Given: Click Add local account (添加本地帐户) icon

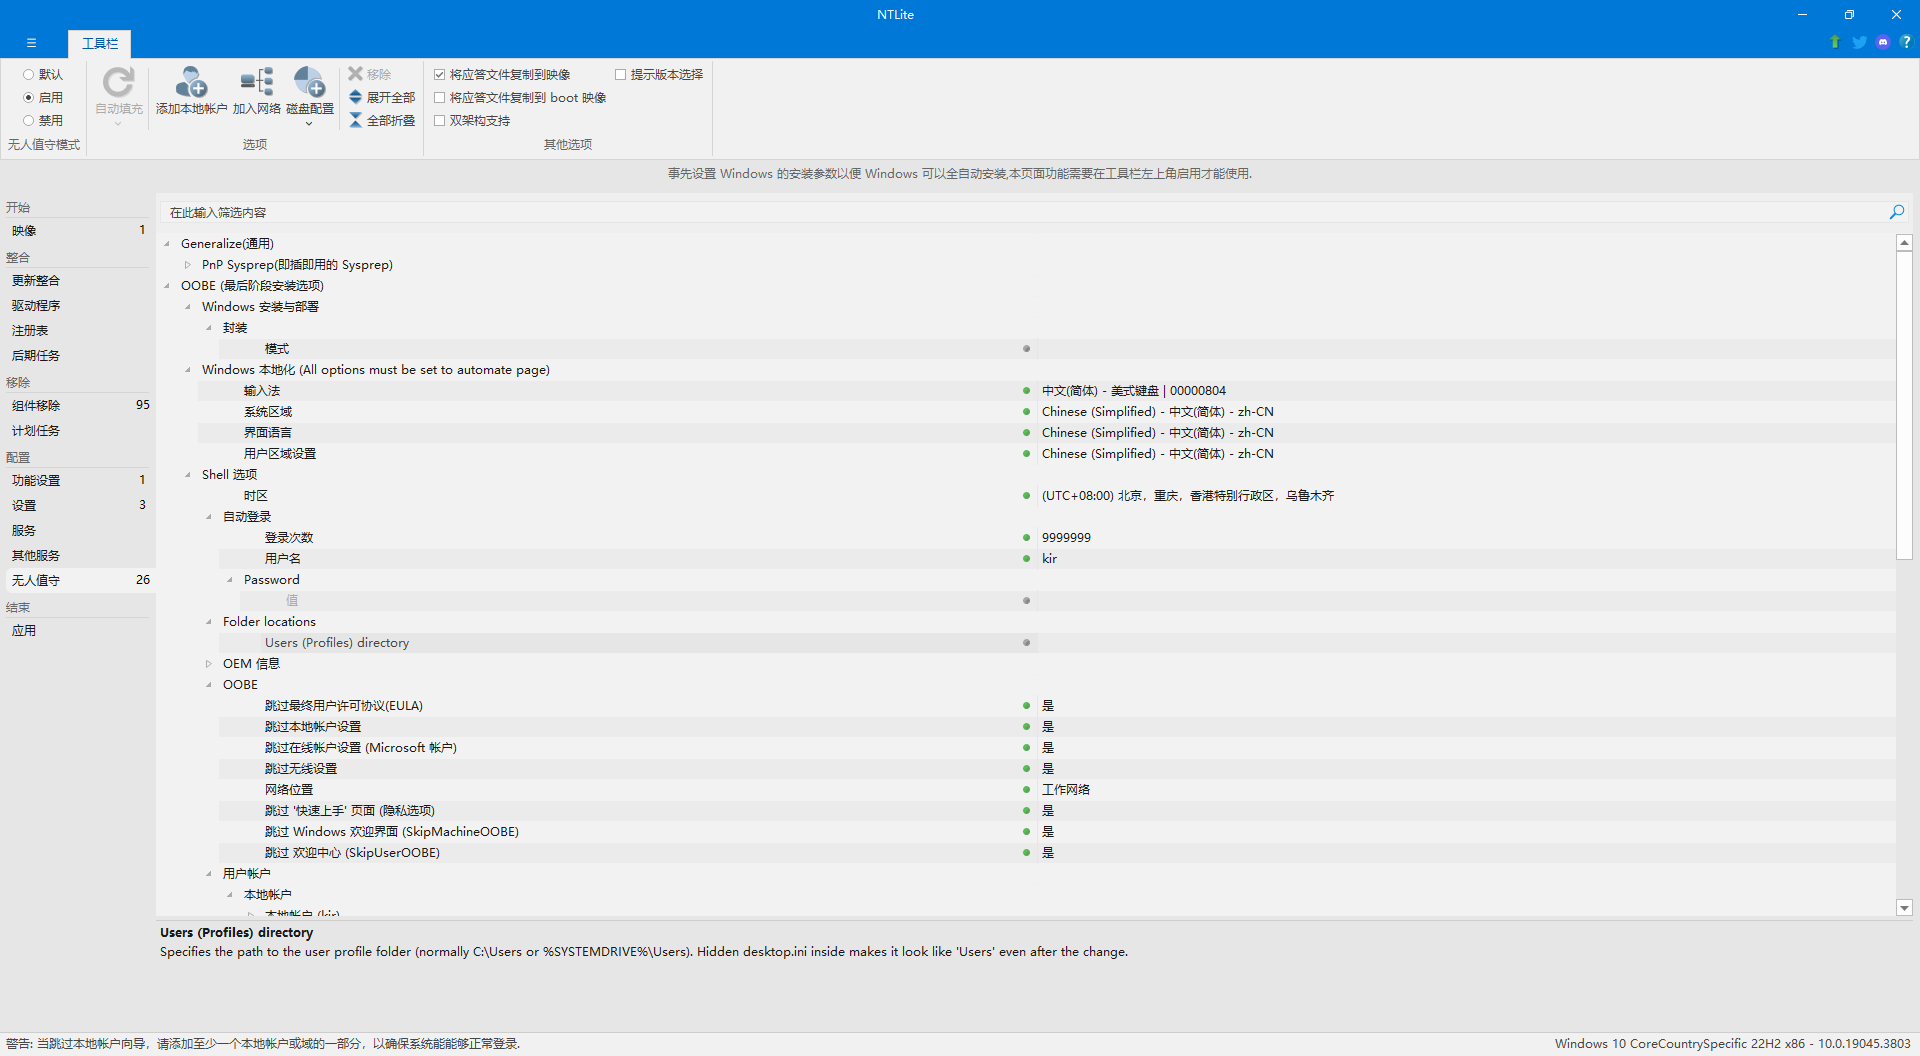Looking at the screenshot, I should pyautogui.click(x=191, y=82).
